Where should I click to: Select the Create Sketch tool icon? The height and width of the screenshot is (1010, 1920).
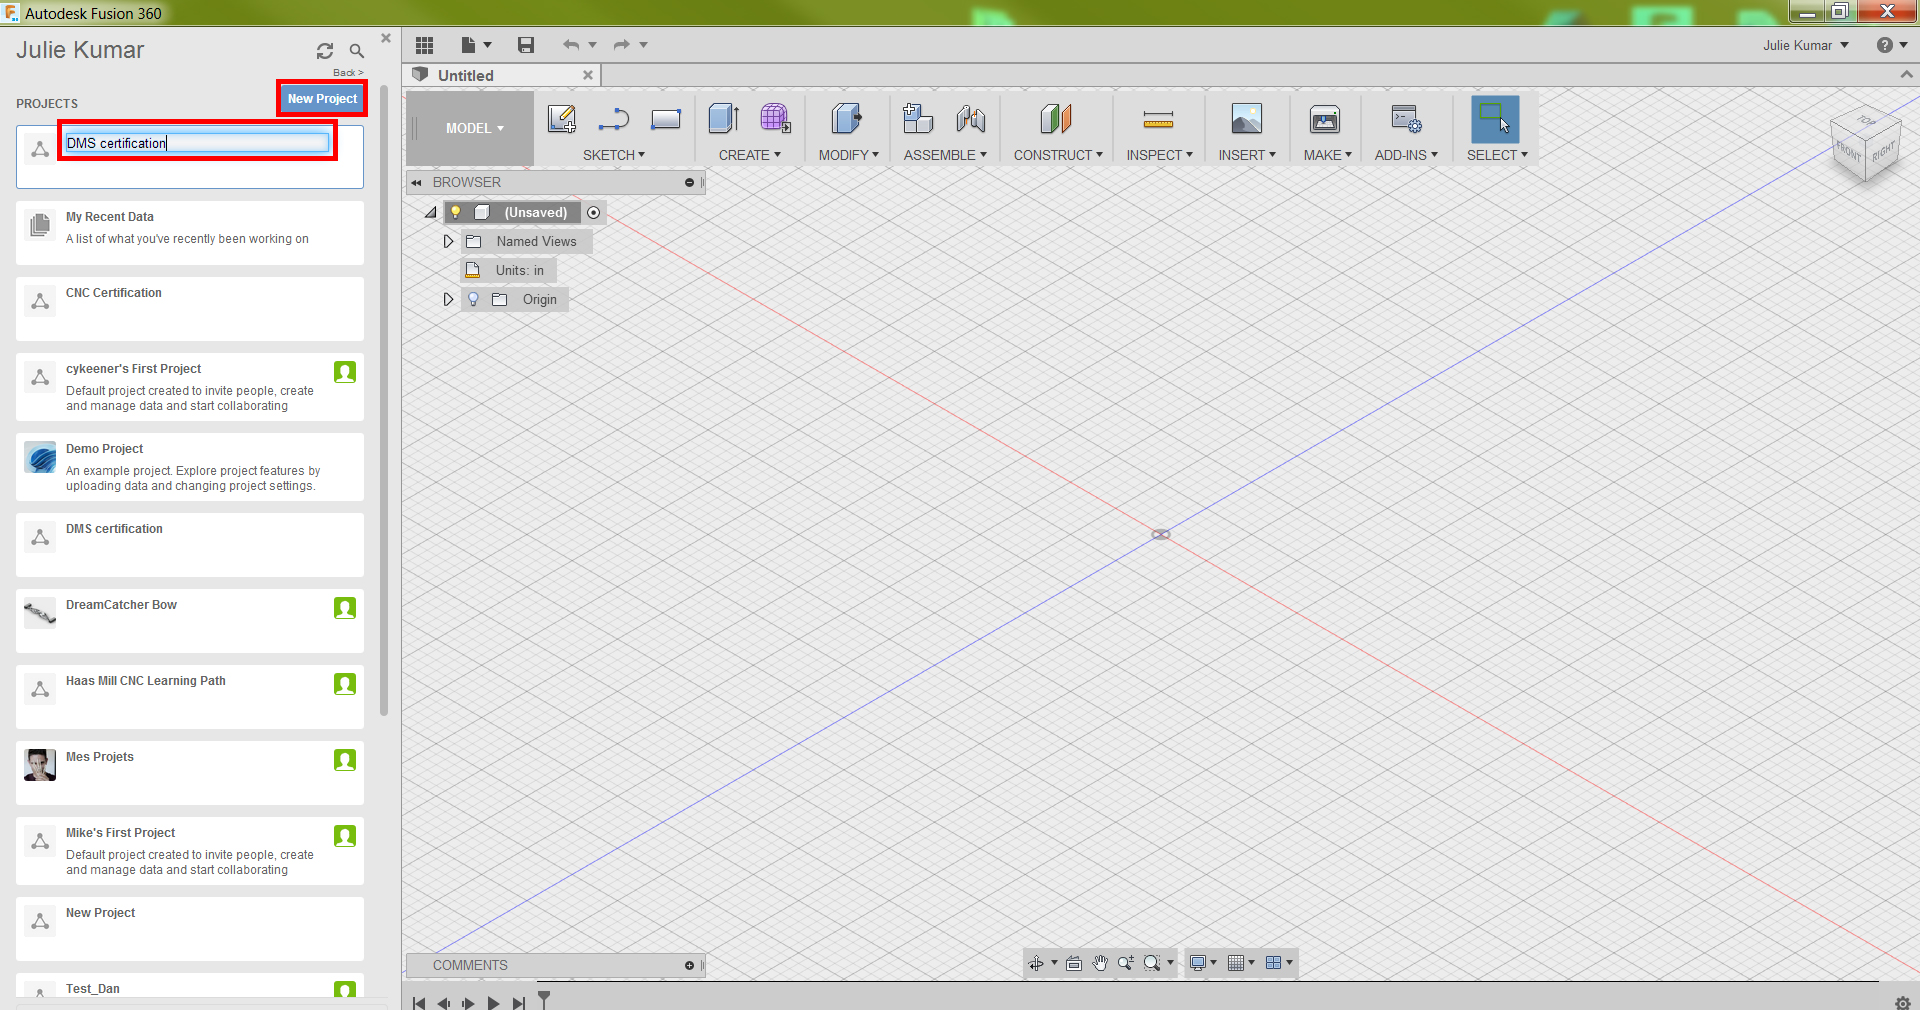click(562, 119)
